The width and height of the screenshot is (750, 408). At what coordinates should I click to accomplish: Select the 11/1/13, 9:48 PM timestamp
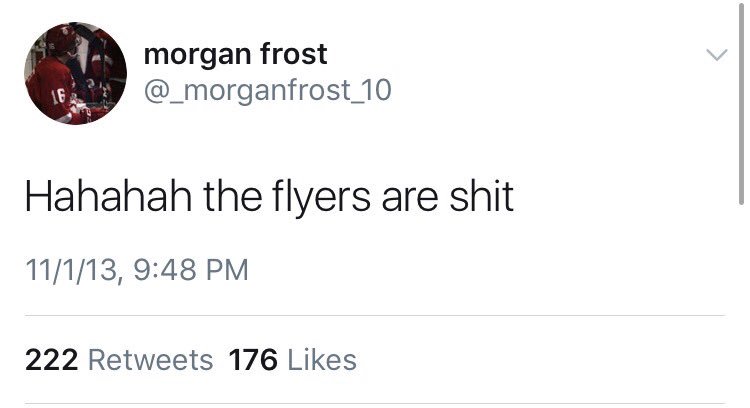pos(137,270)
